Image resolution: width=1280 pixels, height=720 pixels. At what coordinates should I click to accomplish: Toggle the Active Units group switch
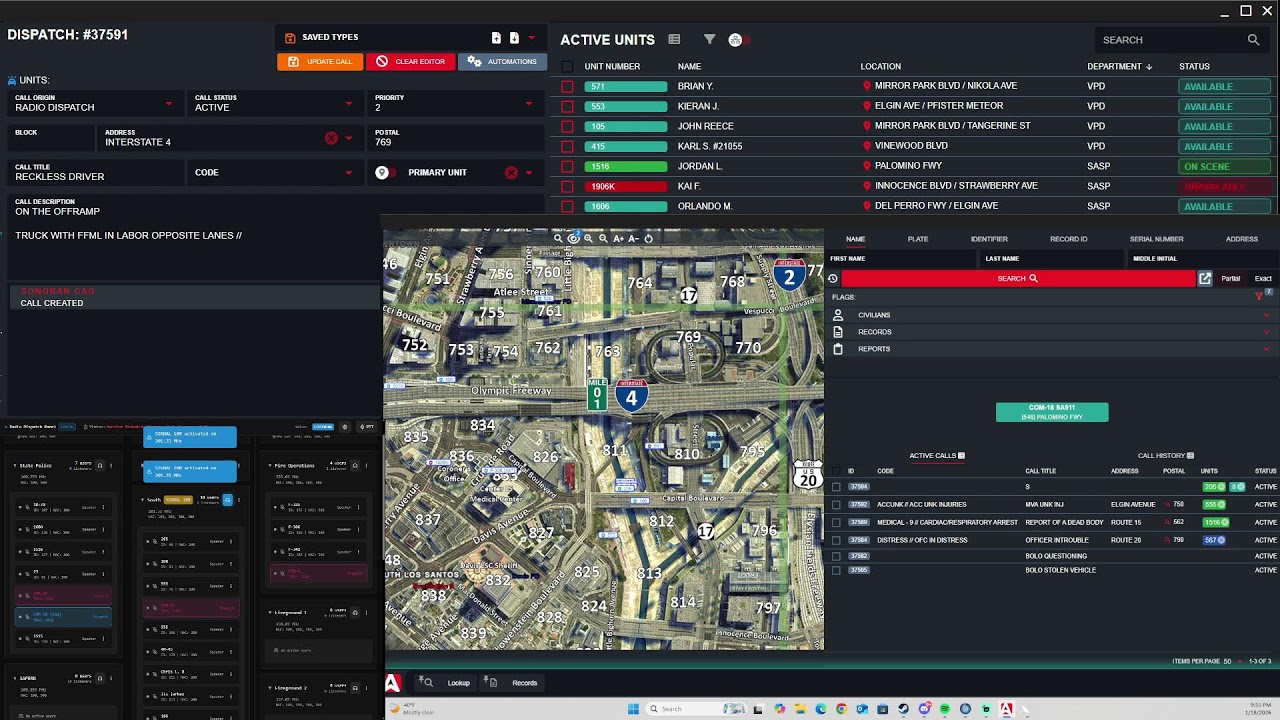pos(738,39)
